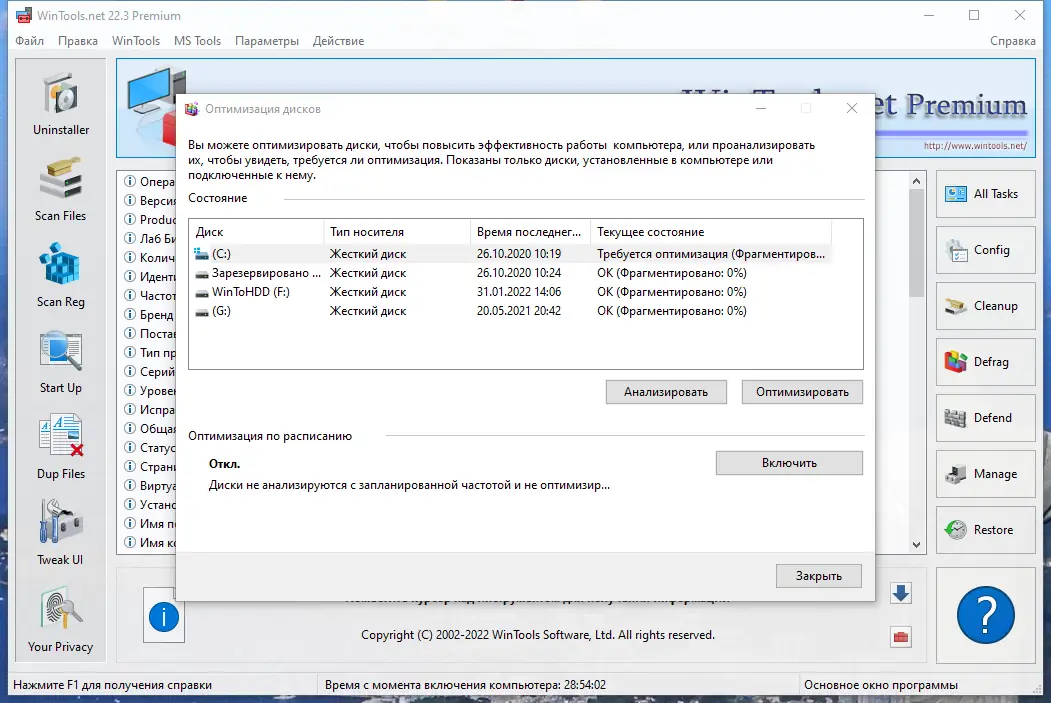The image size is (1051, 703).
Task: Click the blue down arrow icon
Action: pos(901,593)
